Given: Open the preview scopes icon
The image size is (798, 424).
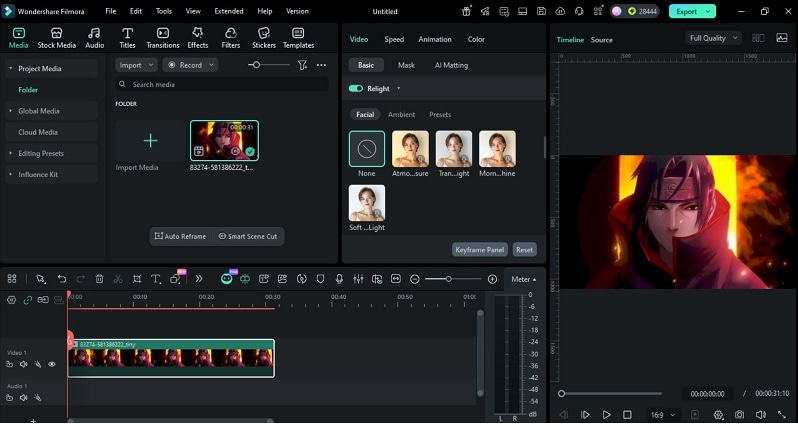Looking at the screenshot, I should 782,38.
